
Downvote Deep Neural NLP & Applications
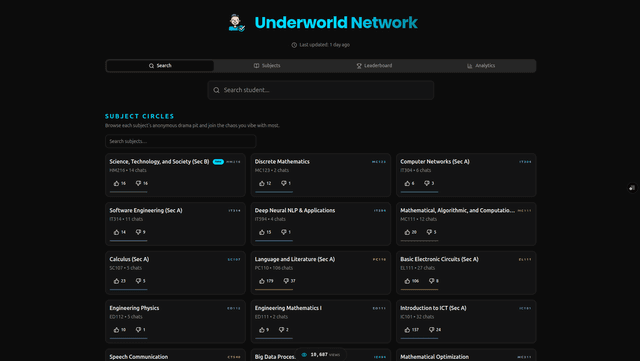(x=286, y=232)
